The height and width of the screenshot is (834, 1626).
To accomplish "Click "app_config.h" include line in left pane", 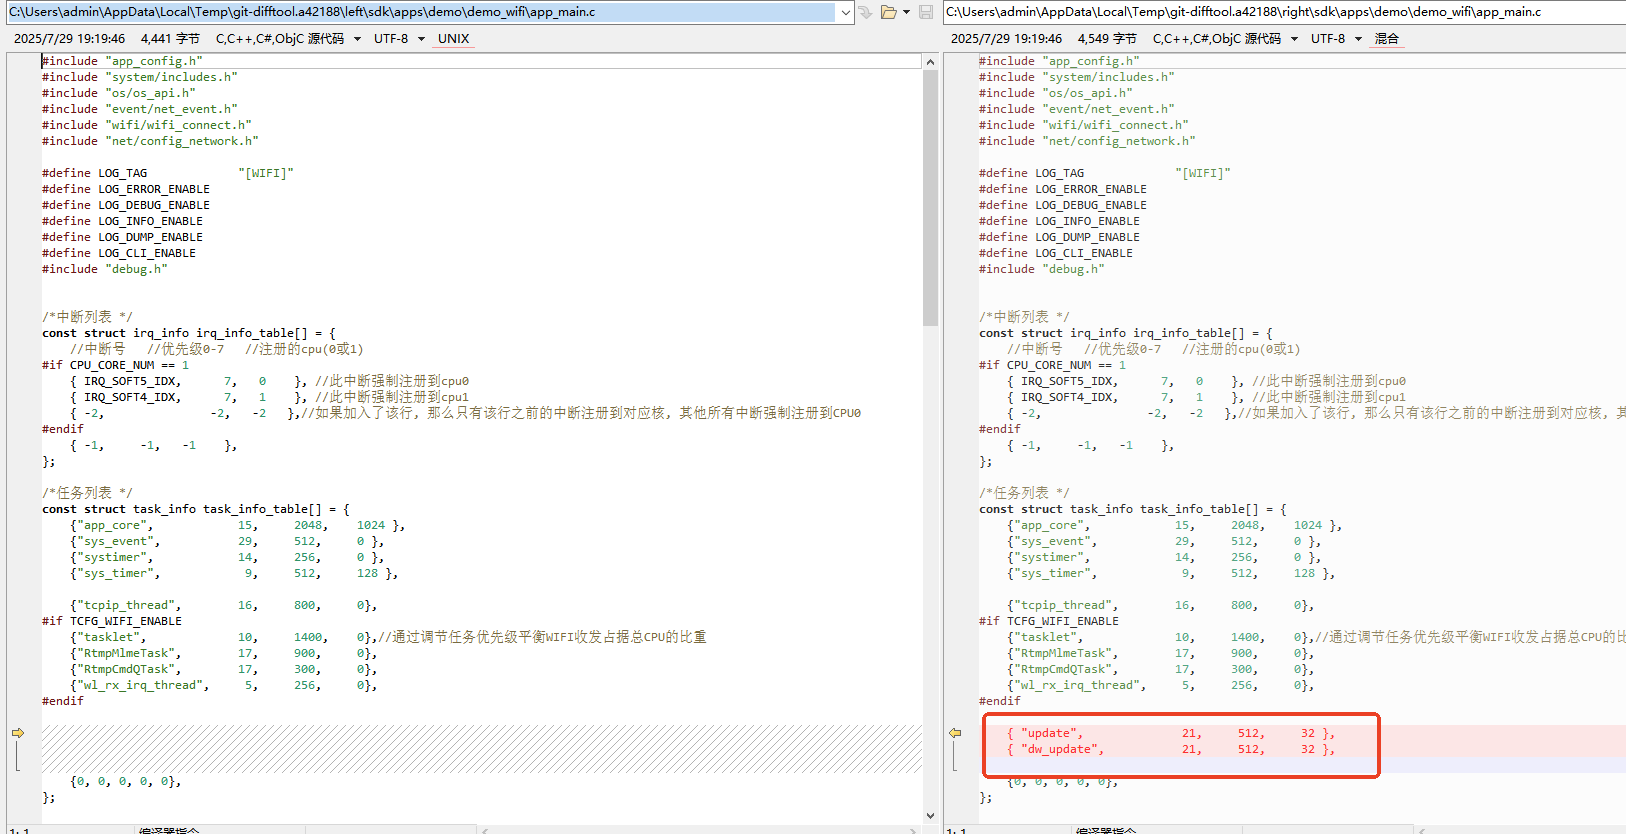I will click(122, 61).
